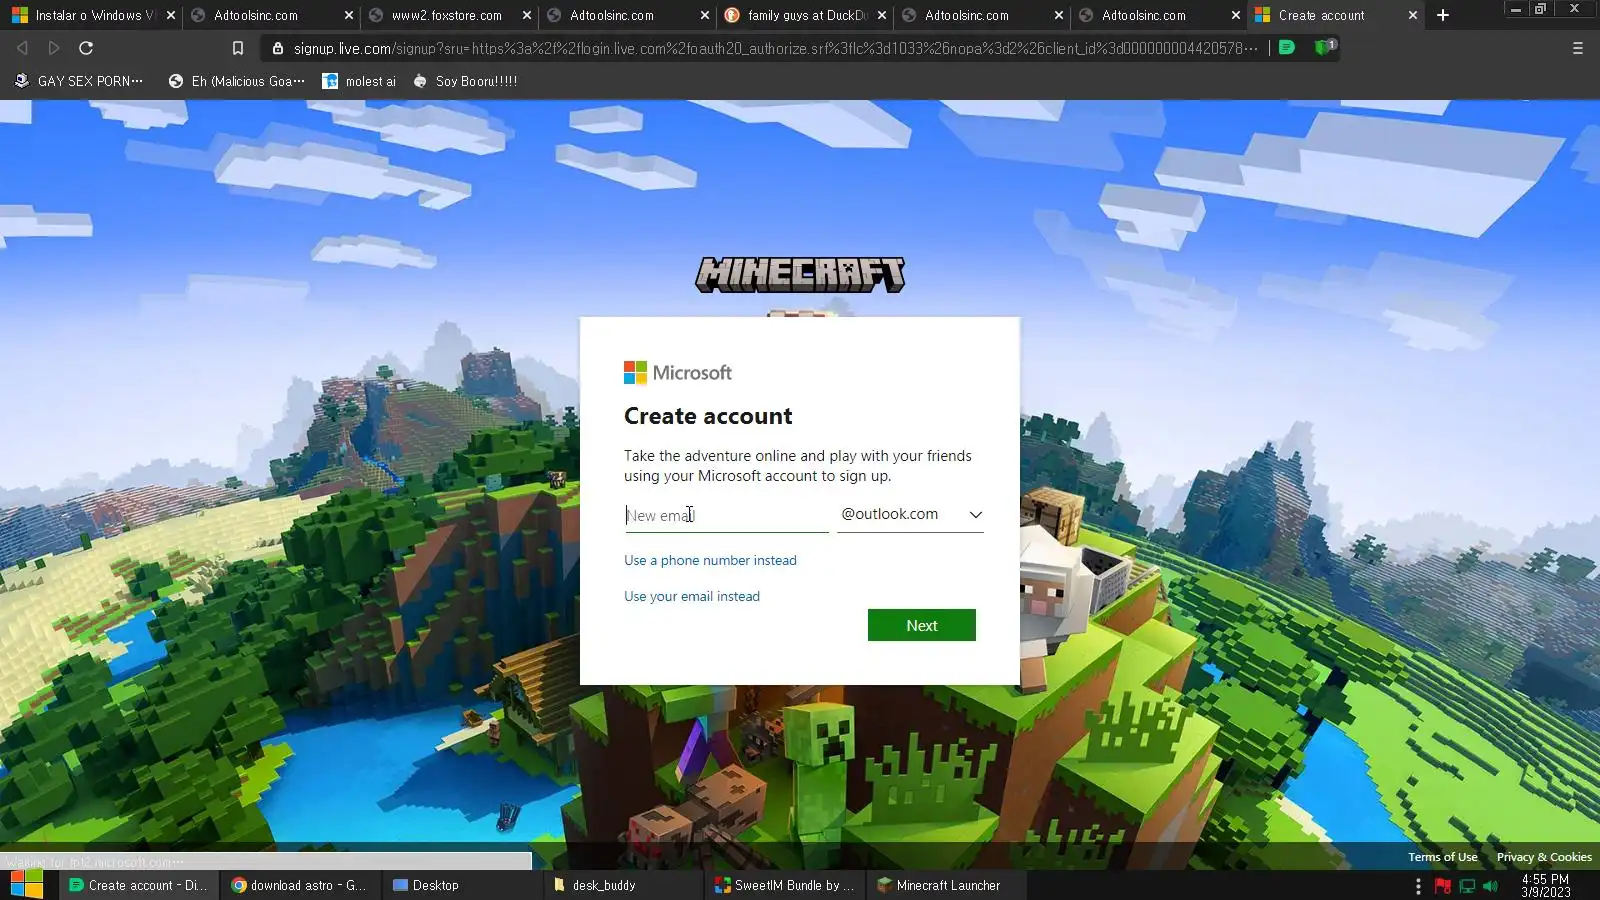1600x900 pixels.
Task: Click the padlock site security icon
Action: click(278, 48)
